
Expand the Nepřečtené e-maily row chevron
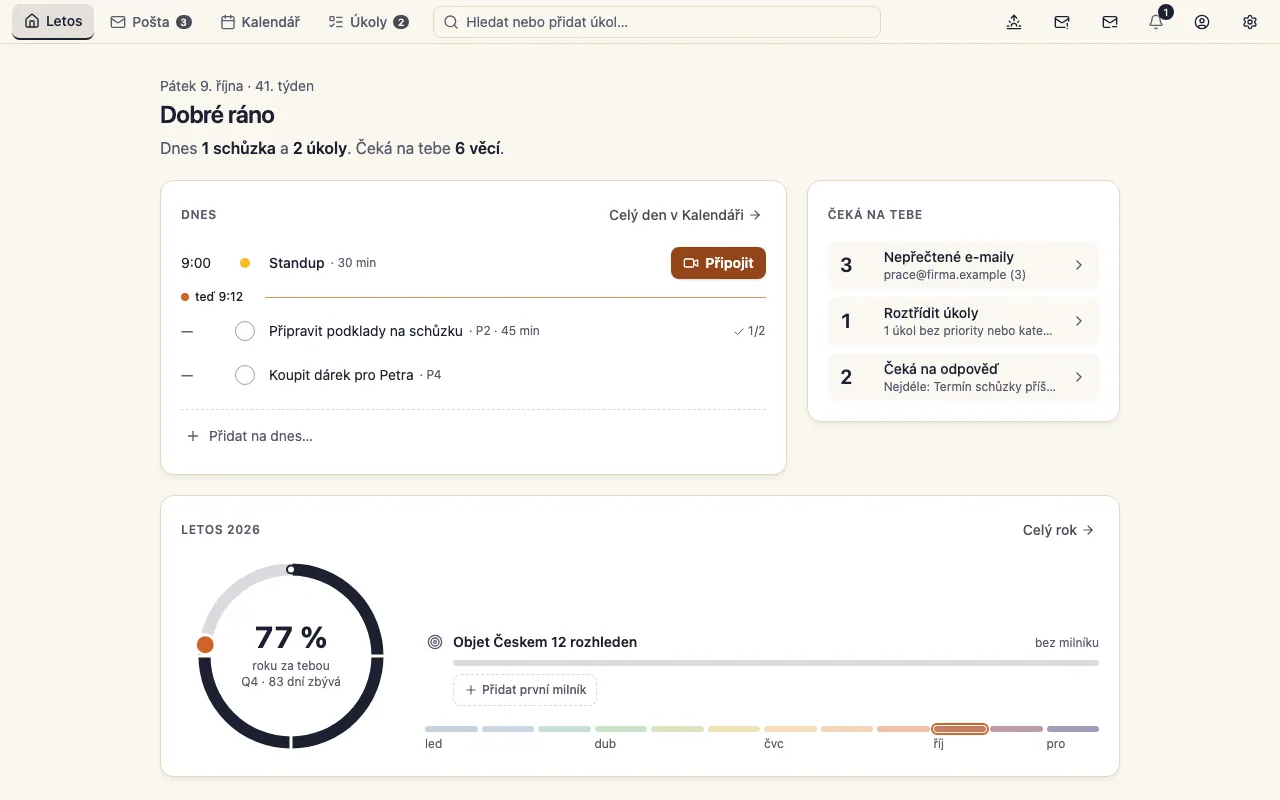point(1079,265)
